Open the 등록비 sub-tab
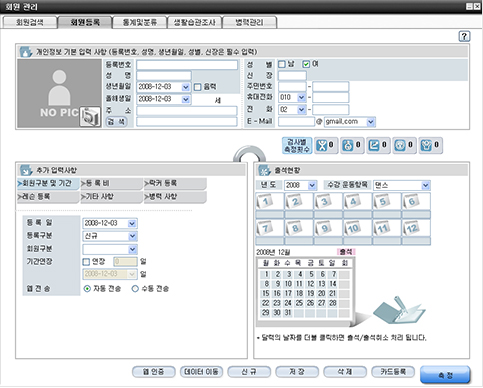Screen dimensions: 483x388 [x=112, y=184]
